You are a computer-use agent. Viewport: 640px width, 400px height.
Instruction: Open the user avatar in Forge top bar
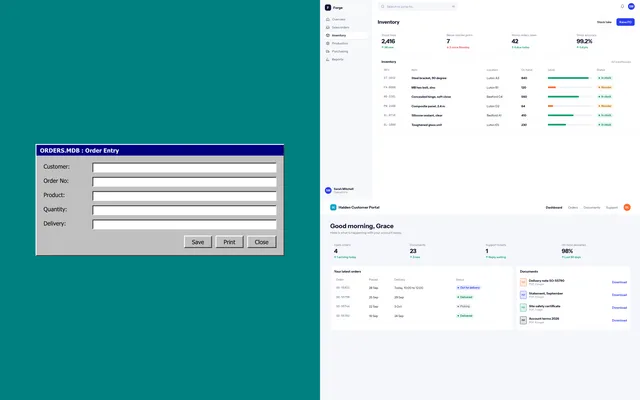(x=631, y=6)
